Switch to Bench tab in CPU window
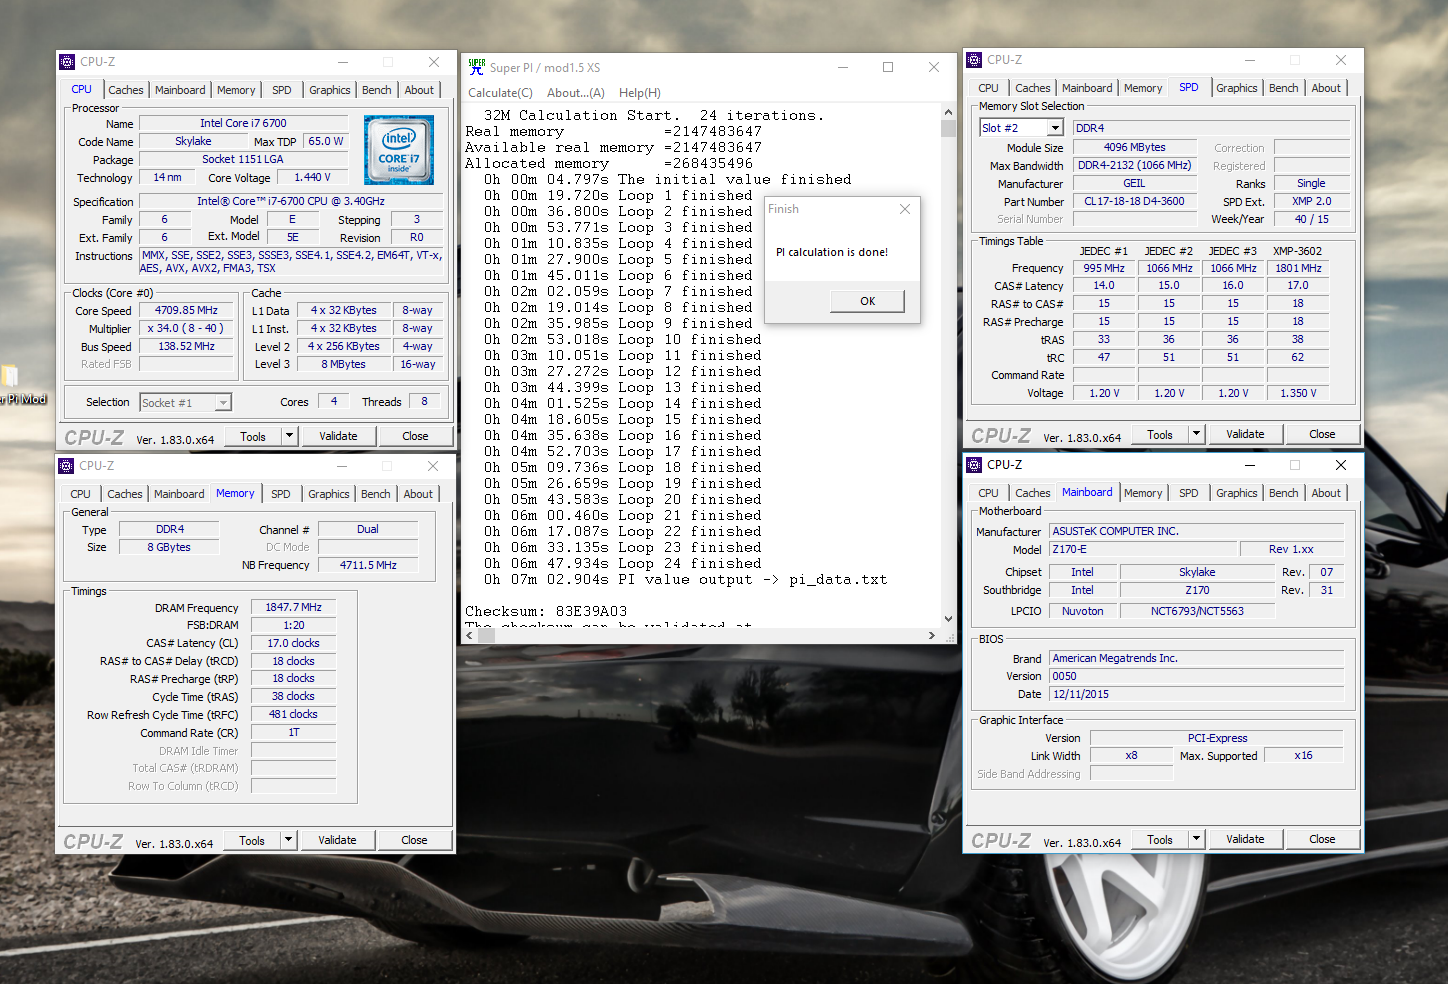 click(x=377, y=90)
